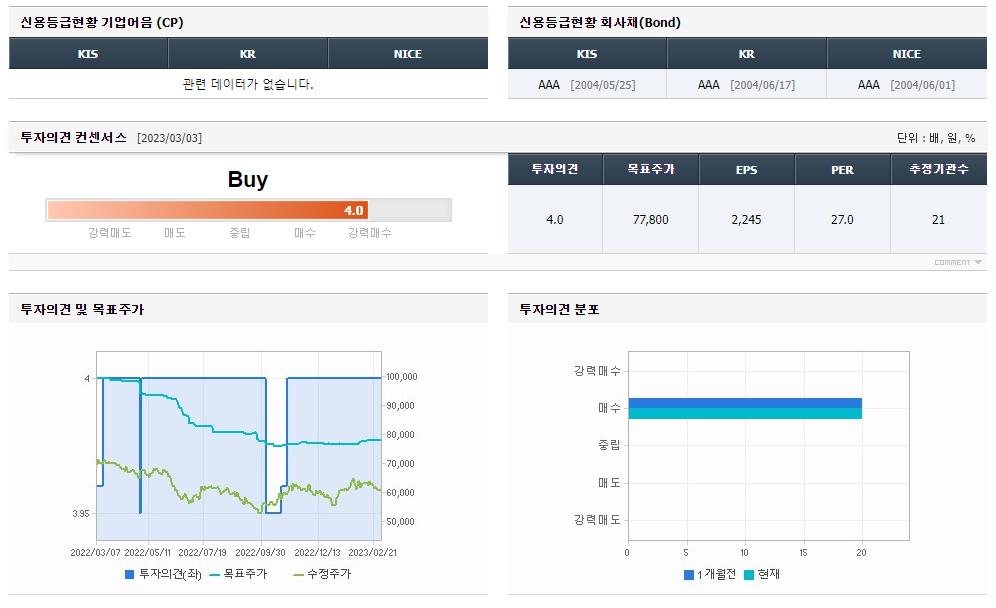Click the PER column header
This screenshot has height=608, width=996.
pos(842,169)
